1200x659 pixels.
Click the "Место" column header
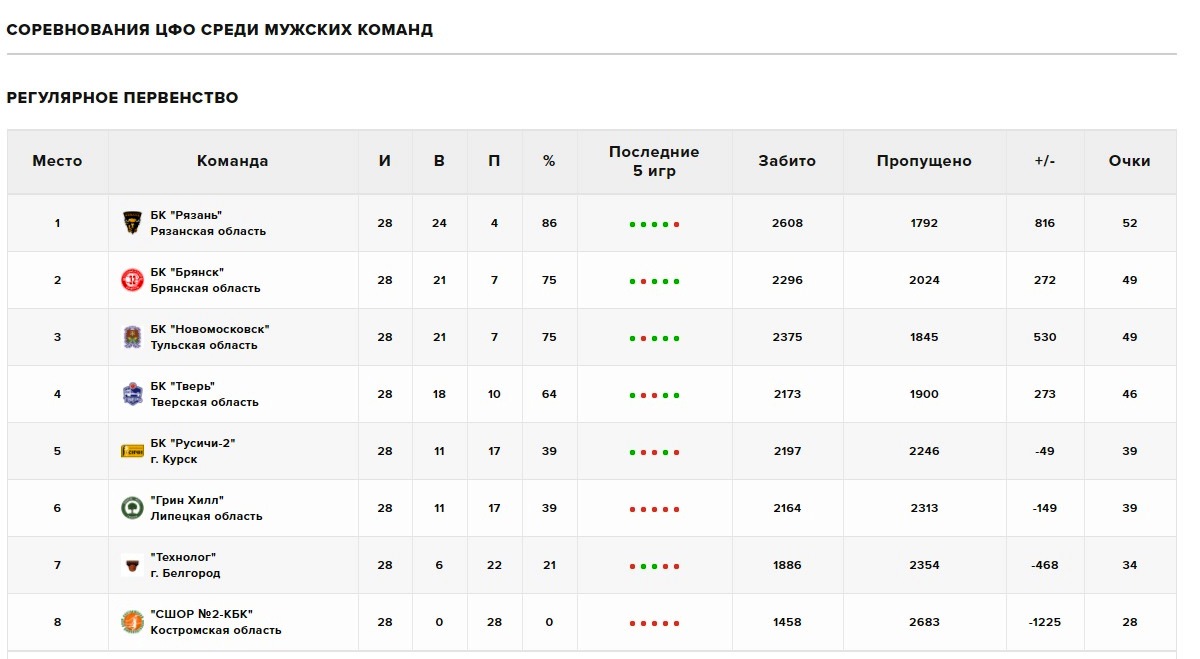(x=57, y=161)
